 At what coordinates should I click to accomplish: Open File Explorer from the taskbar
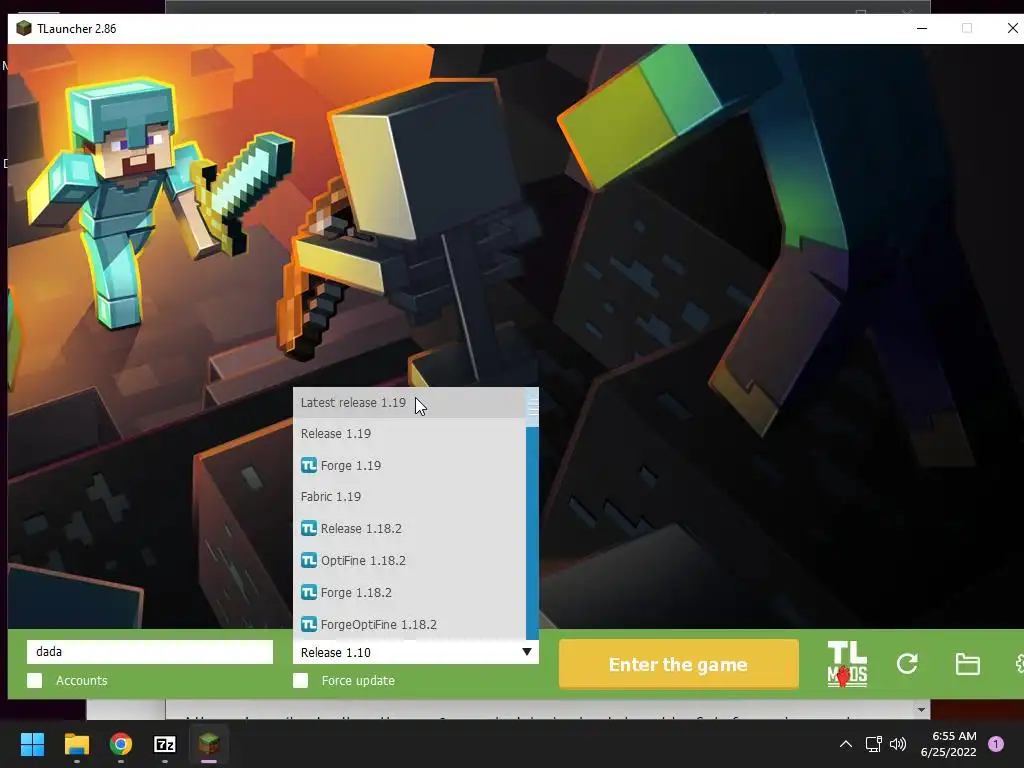76,744
